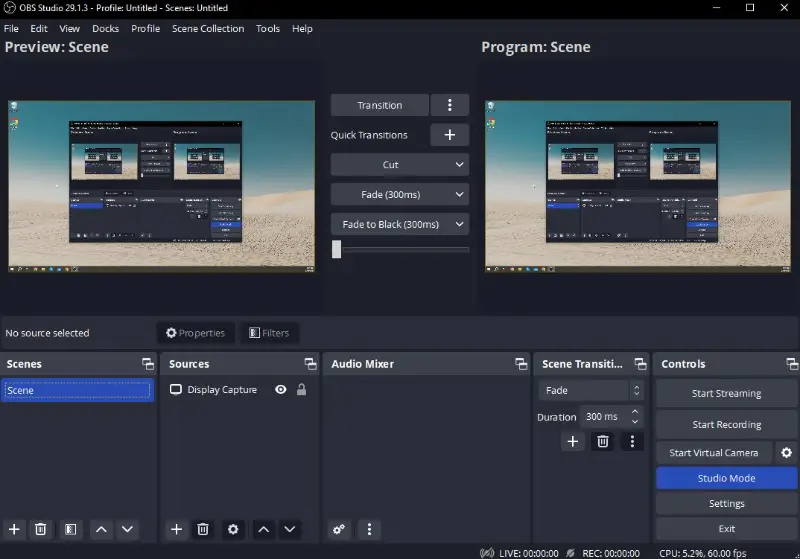
Task: Pop out the Audio Mixer dock
Action: click(521, 364)
